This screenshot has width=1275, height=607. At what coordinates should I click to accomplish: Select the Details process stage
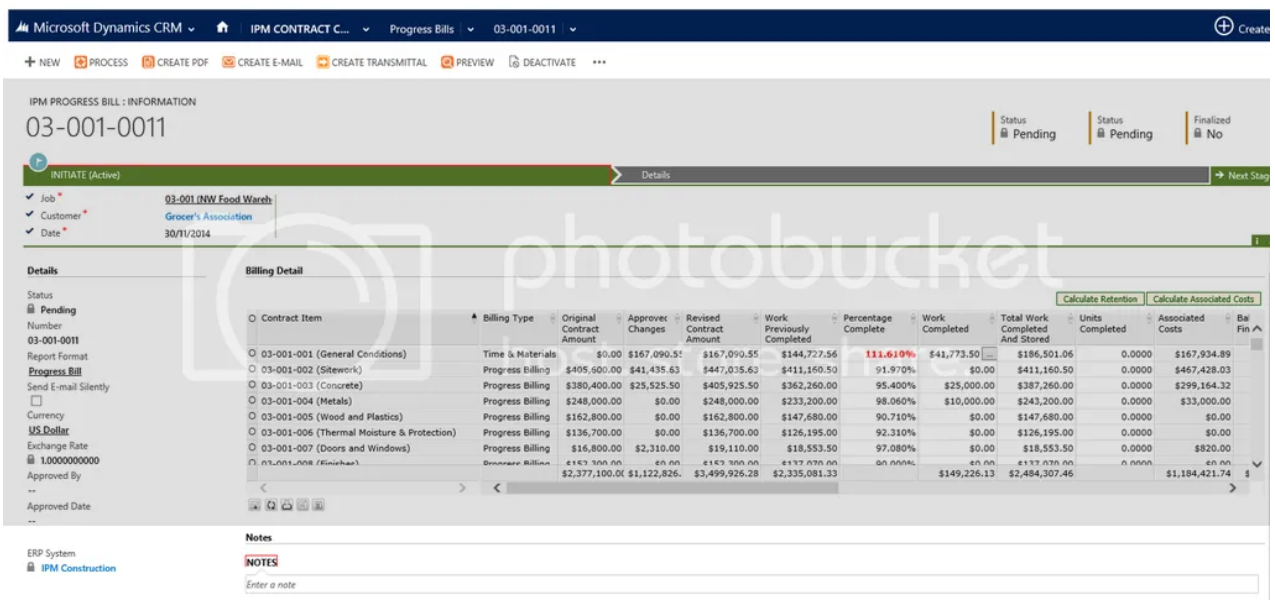pos(910,175)
